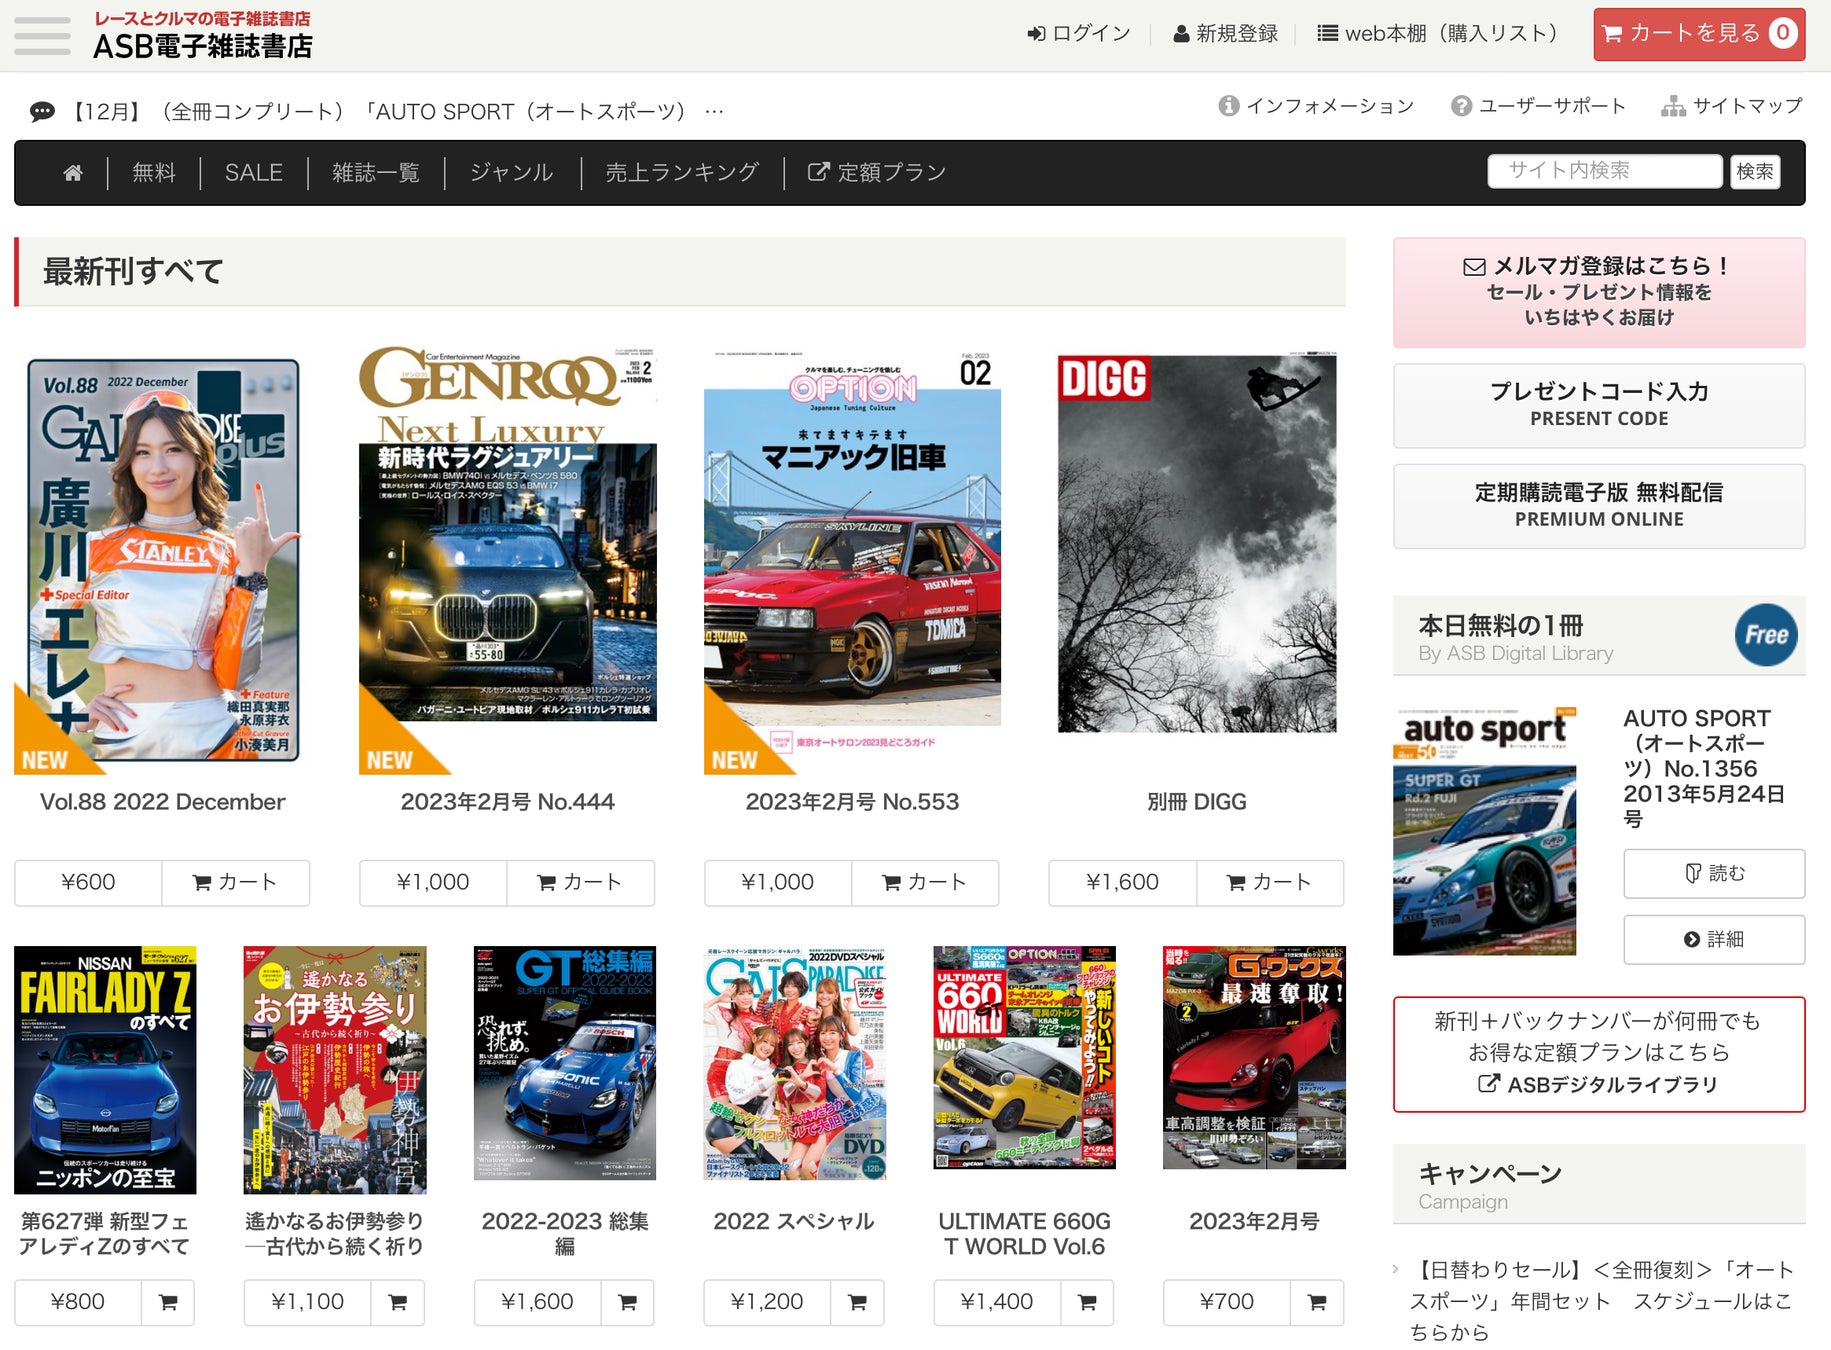Click ULTIMATE 660GT WORLD Vol.6 title

point(1024,1234)
